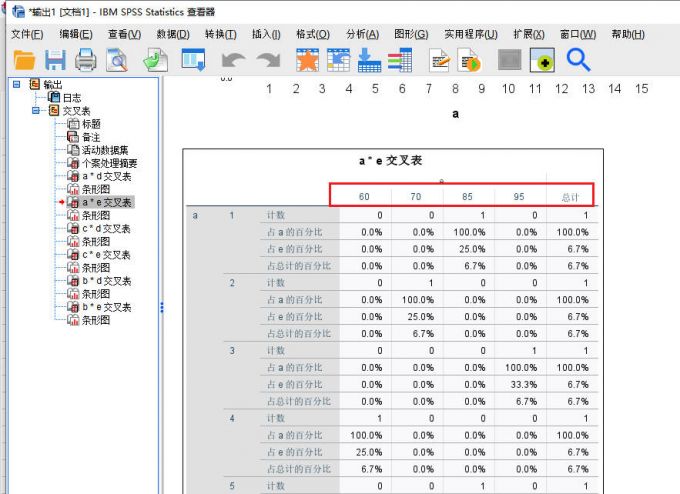Click the chart axis label a
The height and width of the screenshot is (494, 680).
click(455, 114)
